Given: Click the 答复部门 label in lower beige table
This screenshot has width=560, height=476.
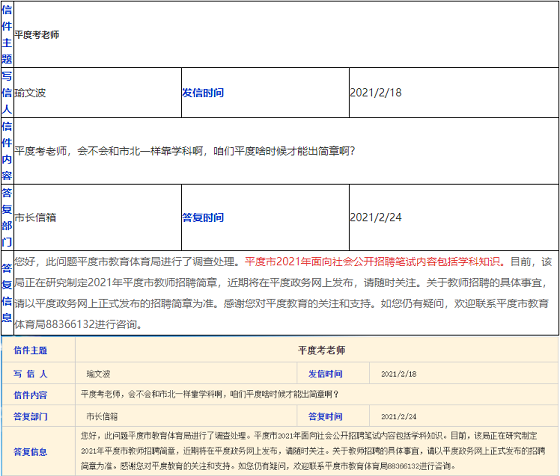Looking at the screenshot, I should [30, 416].
